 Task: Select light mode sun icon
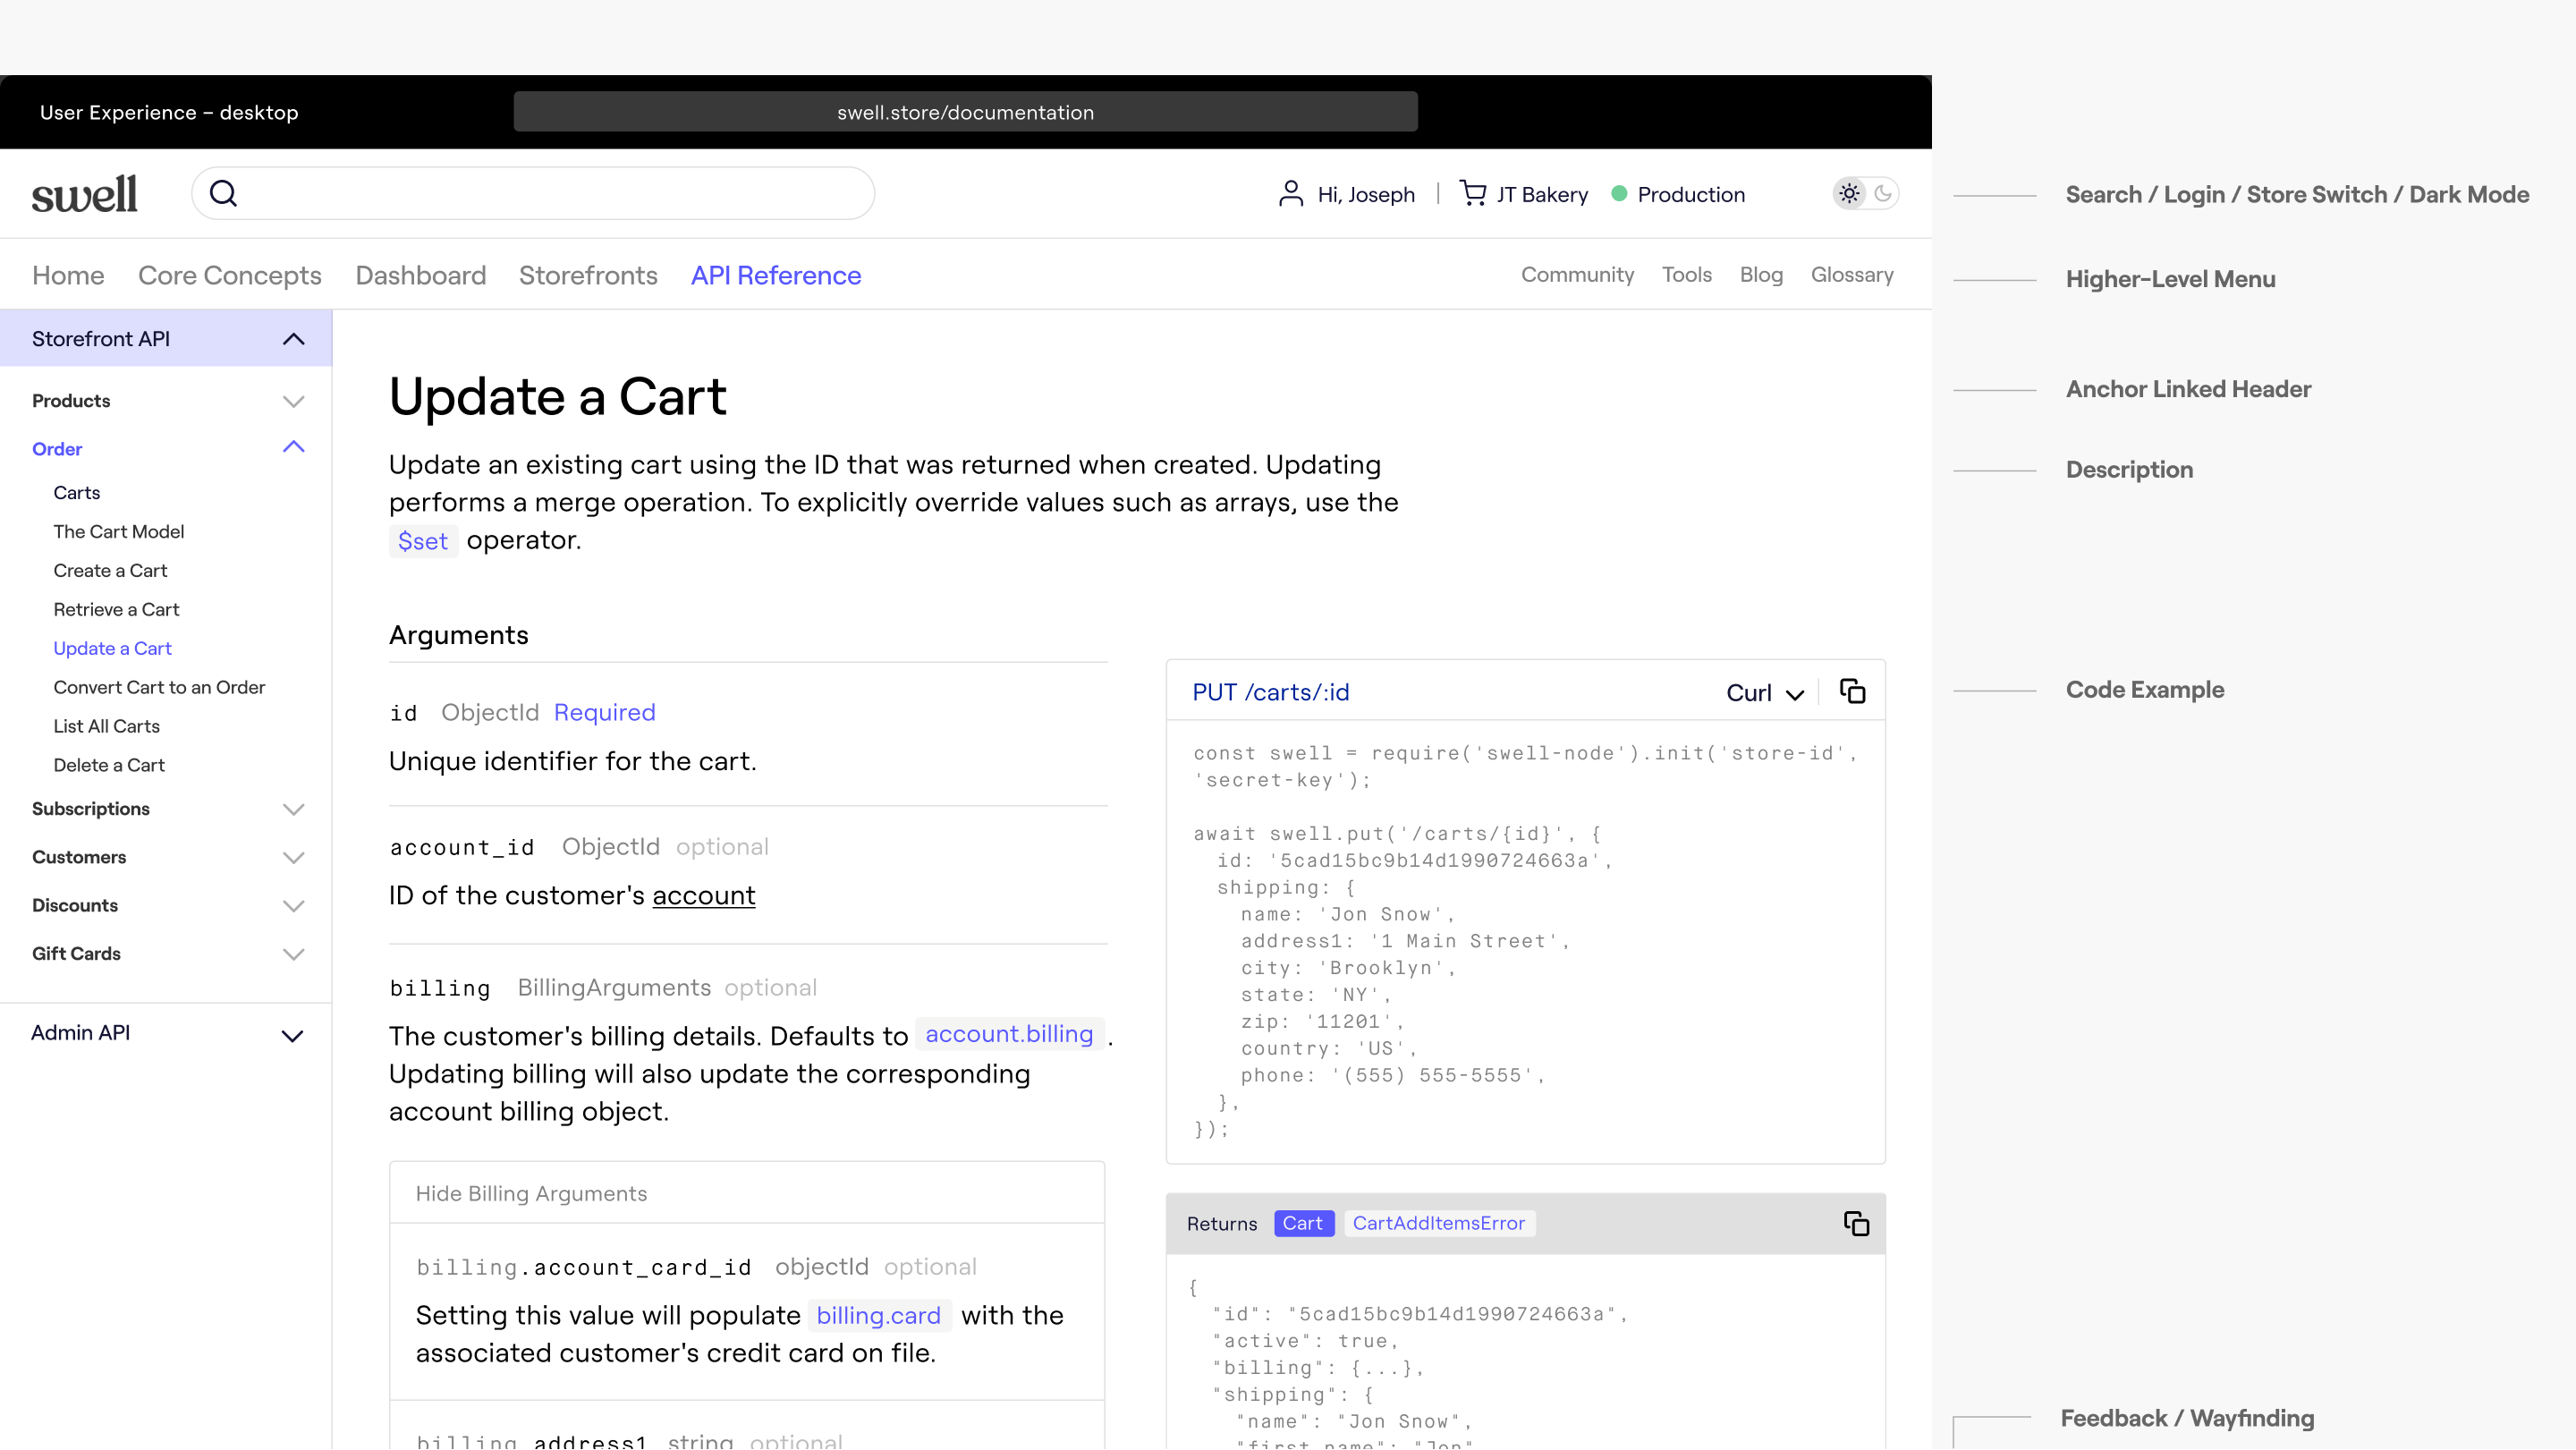pos(1849,194)
